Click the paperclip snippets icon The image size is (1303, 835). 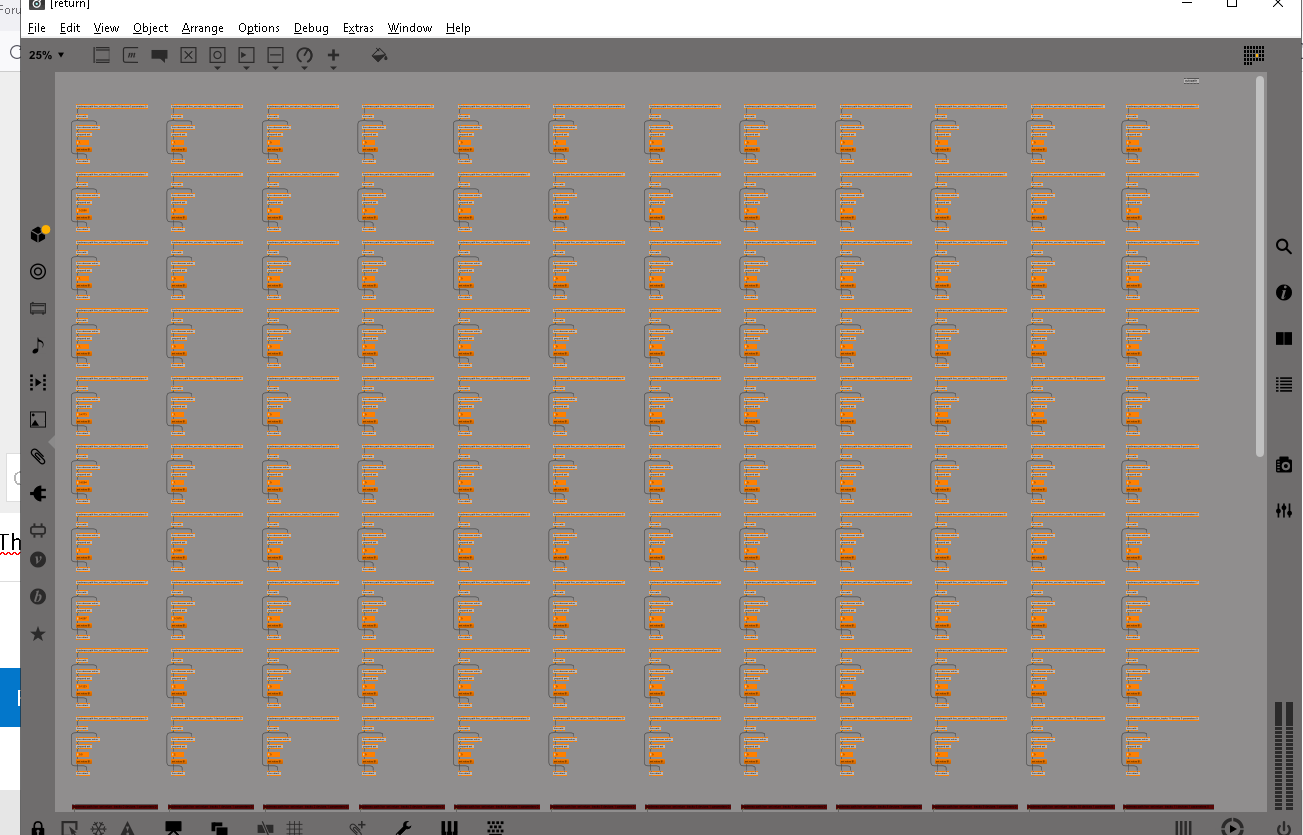tap(38, 457)
